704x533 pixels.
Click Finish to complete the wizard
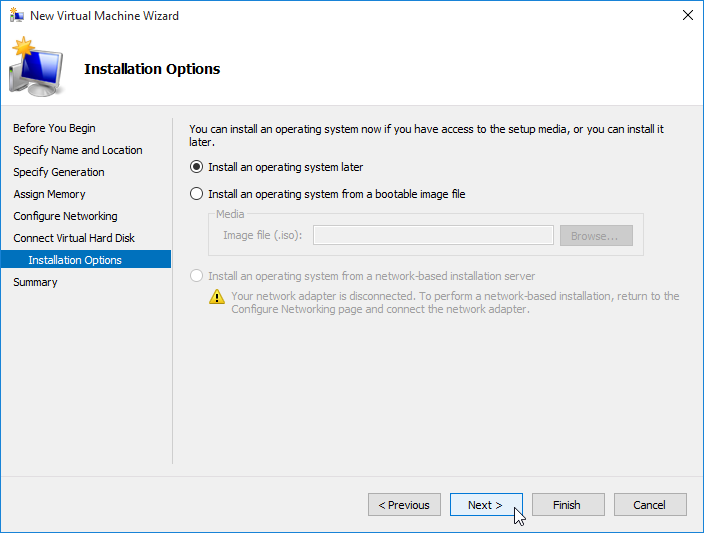click(x=568, y=505)
